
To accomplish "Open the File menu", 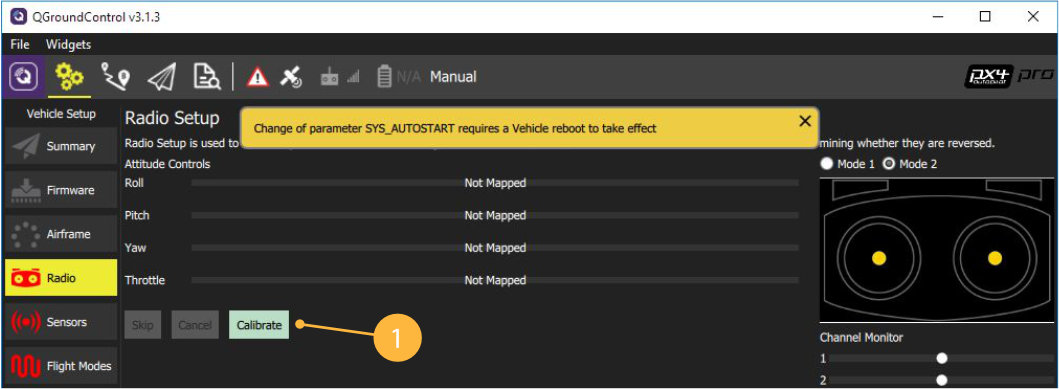I will [x=20, y=45].
